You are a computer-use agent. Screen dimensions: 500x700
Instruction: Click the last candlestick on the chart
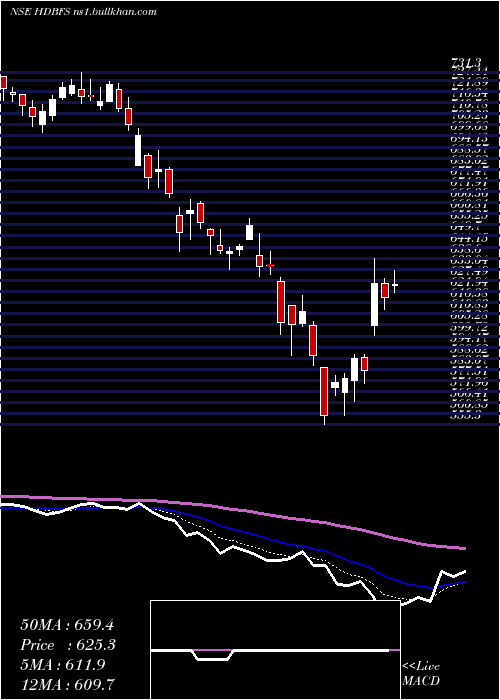(x=395, y=282)
